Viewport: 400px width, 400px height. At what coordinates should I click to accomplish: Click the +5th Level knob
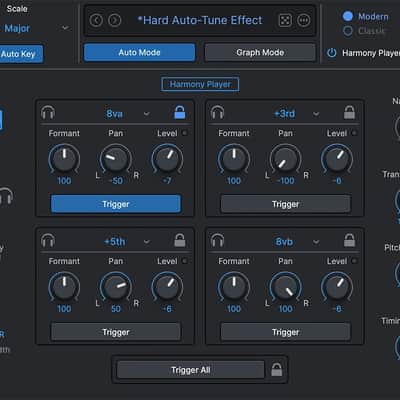pos(167,287)
